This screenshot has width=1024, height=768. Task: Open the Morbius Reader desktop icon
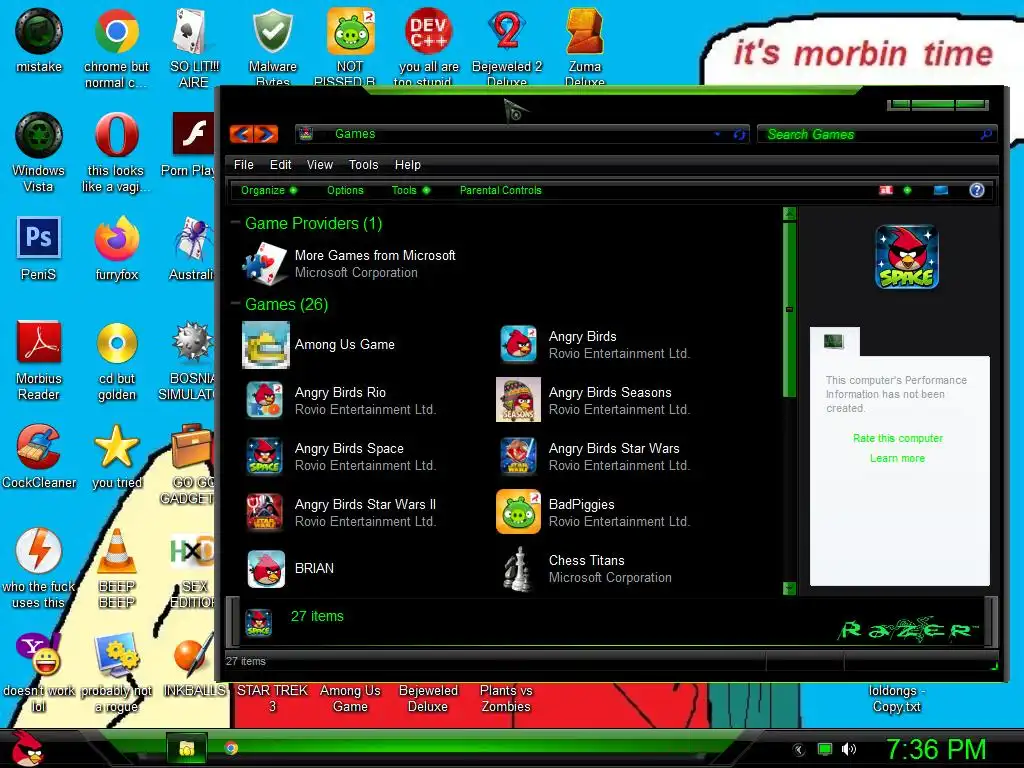tap(39, 342)
